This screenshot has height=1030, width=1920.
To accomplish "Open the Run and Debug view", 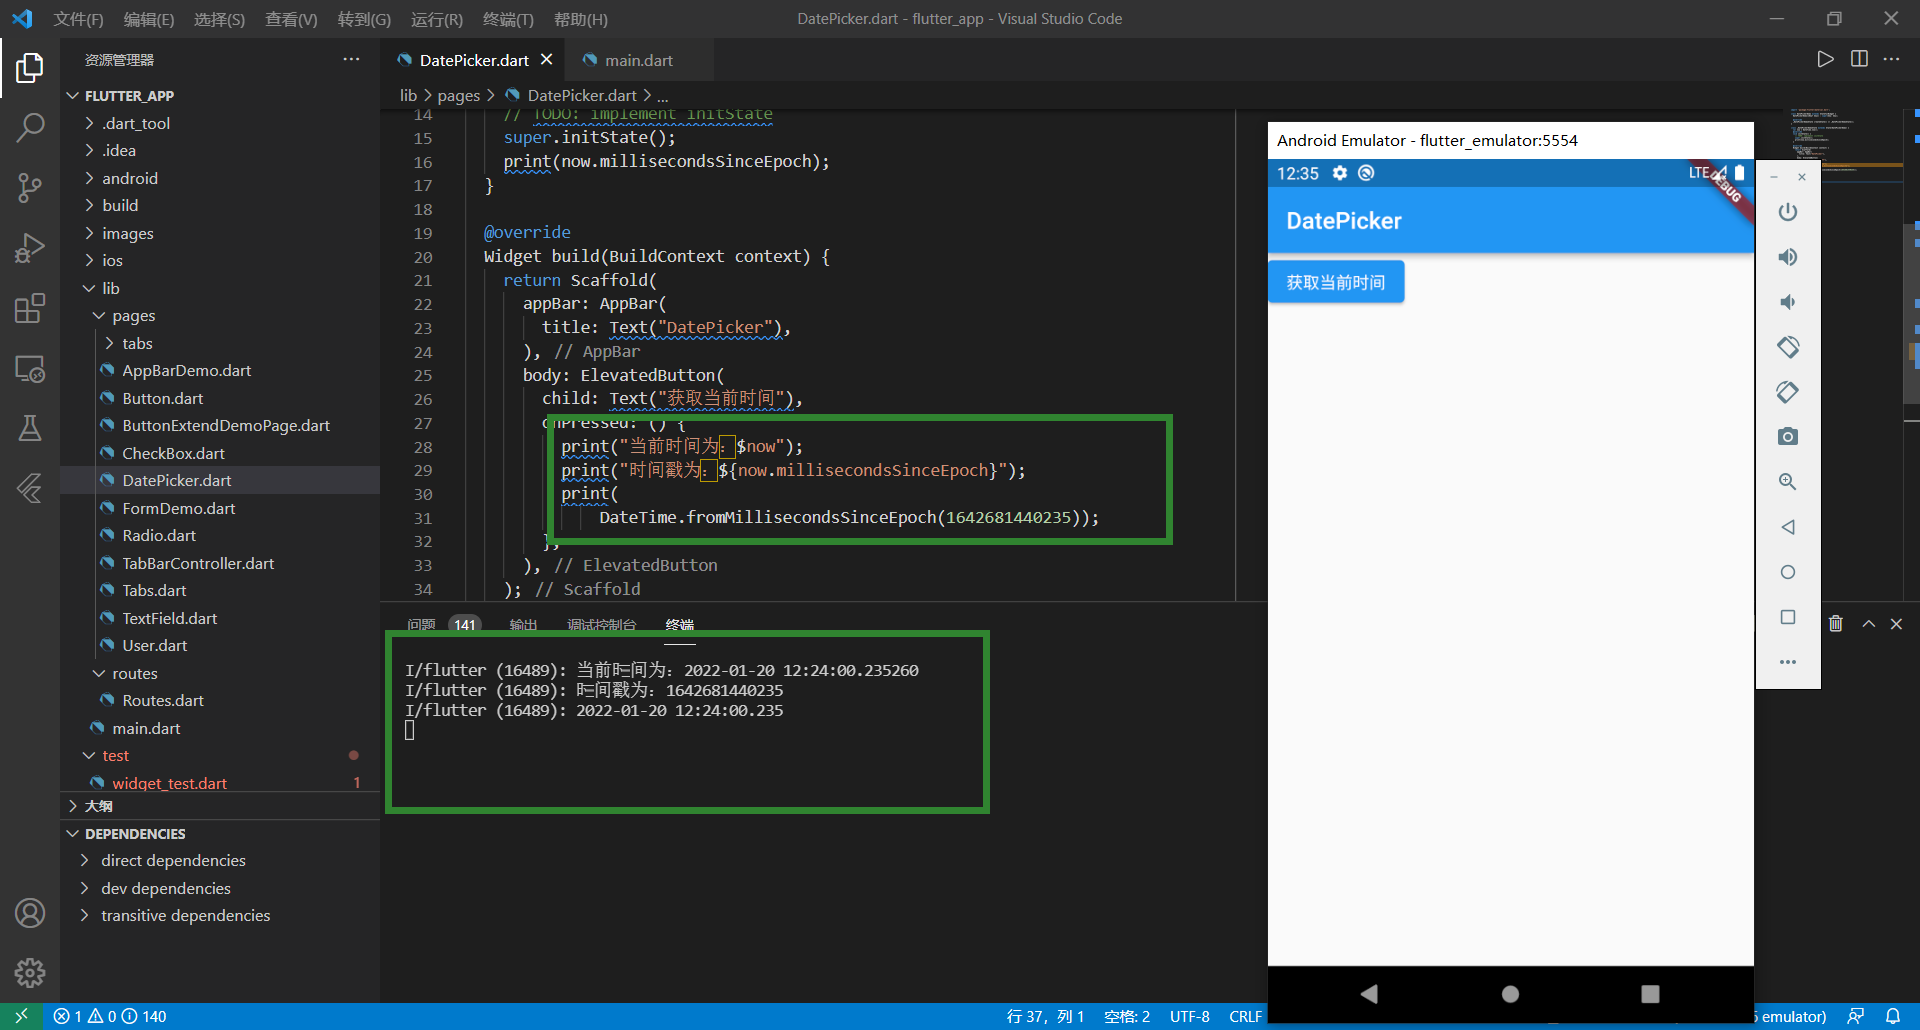I will point(30,248).
